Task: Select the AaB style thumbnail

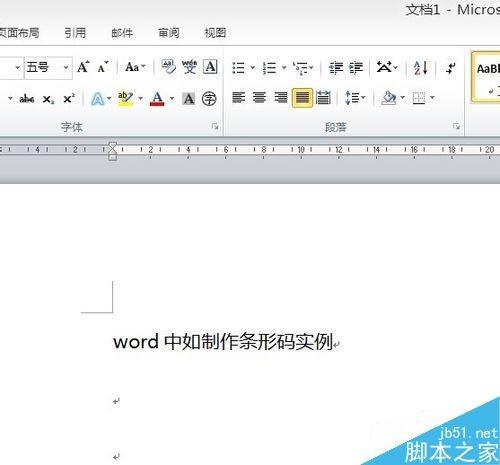Action: [486, 77]
